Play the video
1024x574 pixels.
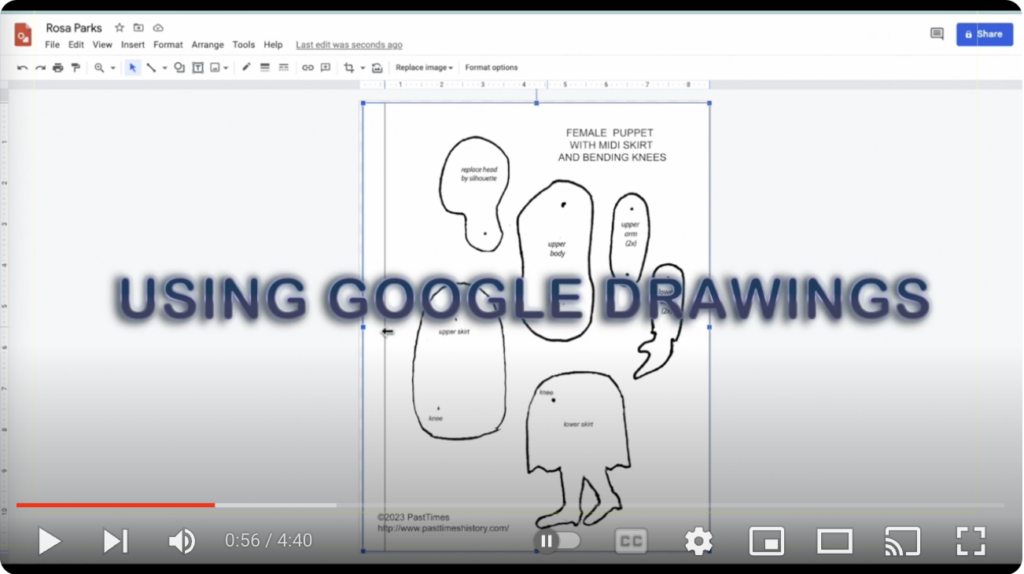coord(49,541)
